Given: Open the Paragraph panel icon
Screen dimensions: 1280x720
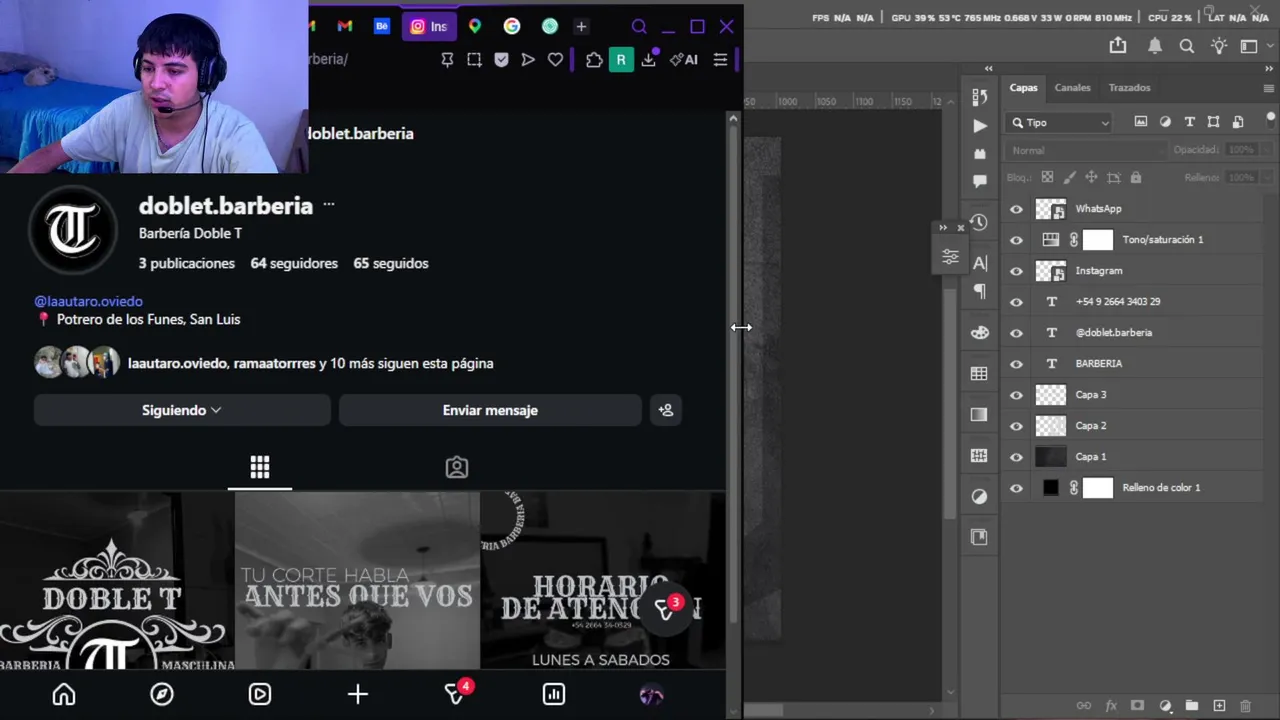Looking at the screenshot, I should coord(979,291).
